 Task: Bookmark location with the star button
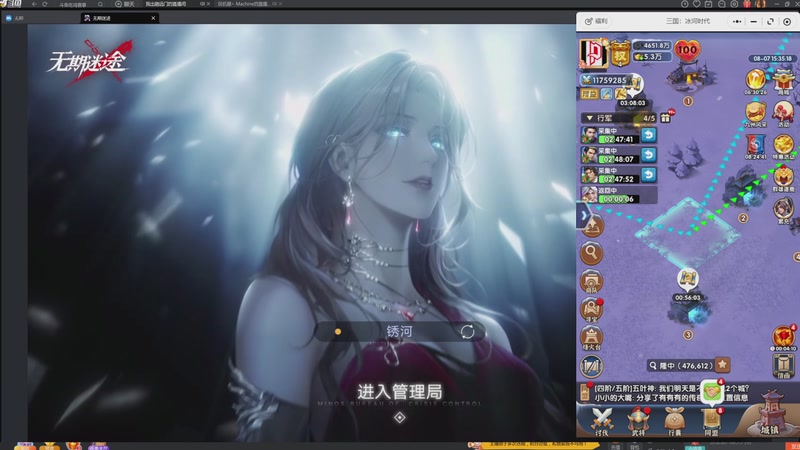click(x=722, y=365)
